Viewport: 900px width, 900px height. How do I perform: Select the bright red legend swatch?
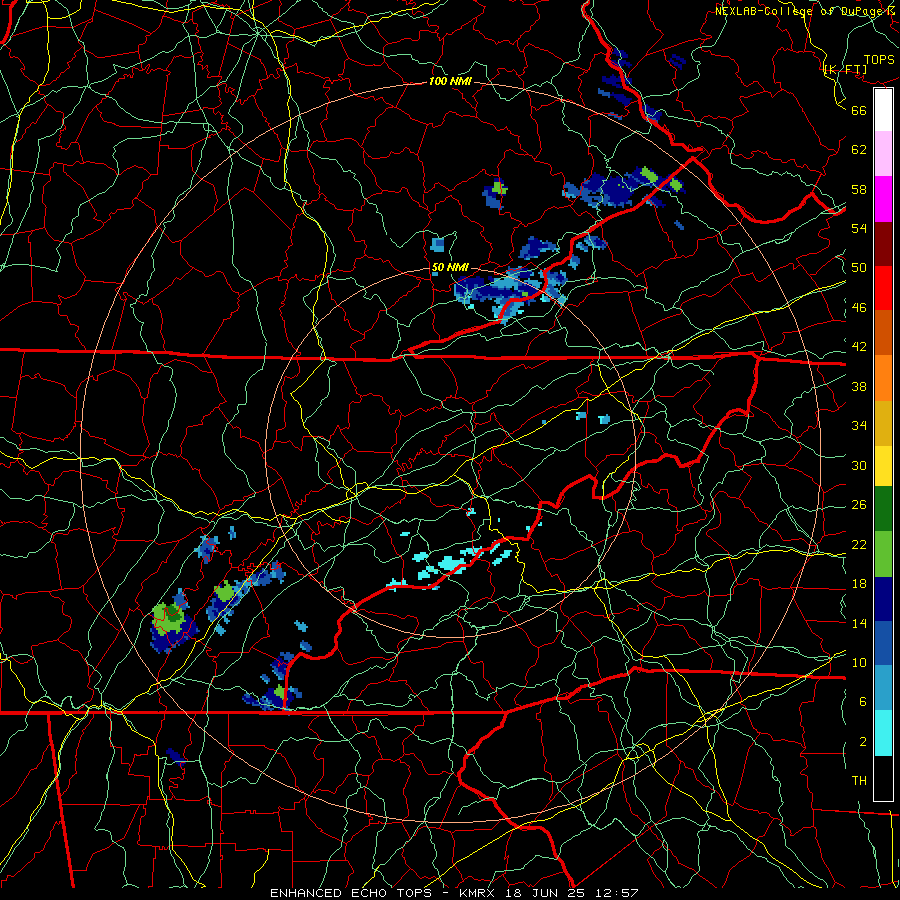(x=883, y=288)
